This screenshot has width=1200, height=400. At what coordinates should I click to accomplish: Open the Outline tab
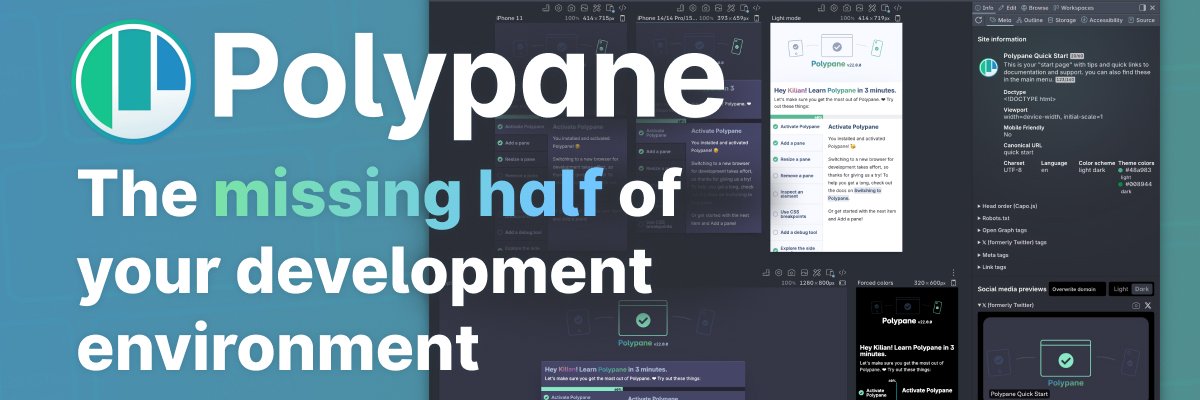pos(1029,20)
